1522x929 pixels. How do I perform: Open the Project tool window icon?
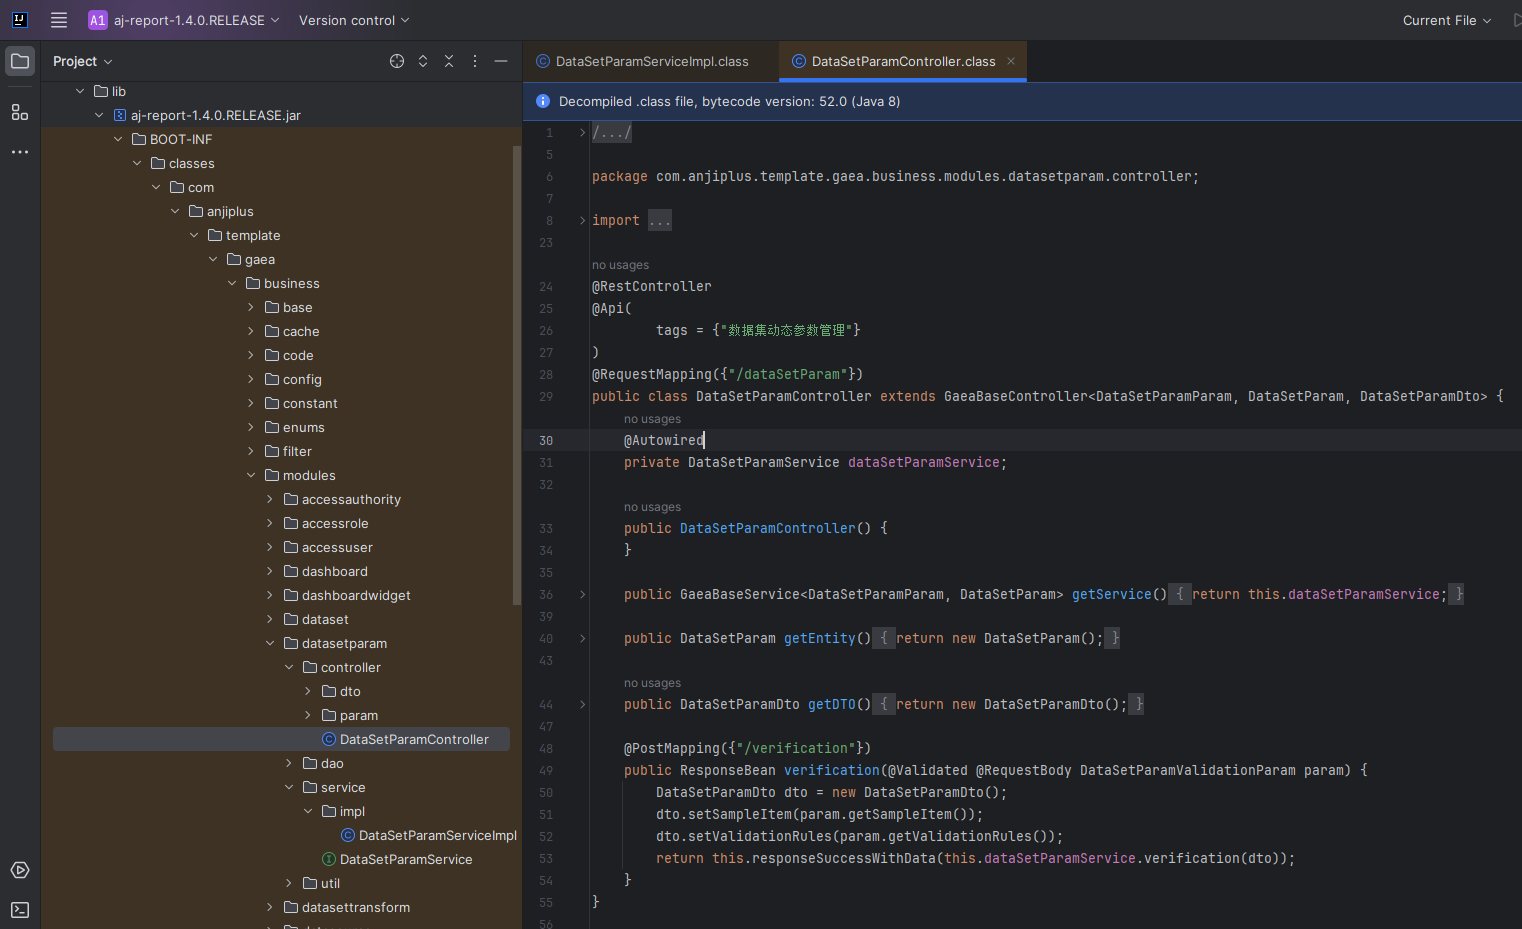(20, 61)
